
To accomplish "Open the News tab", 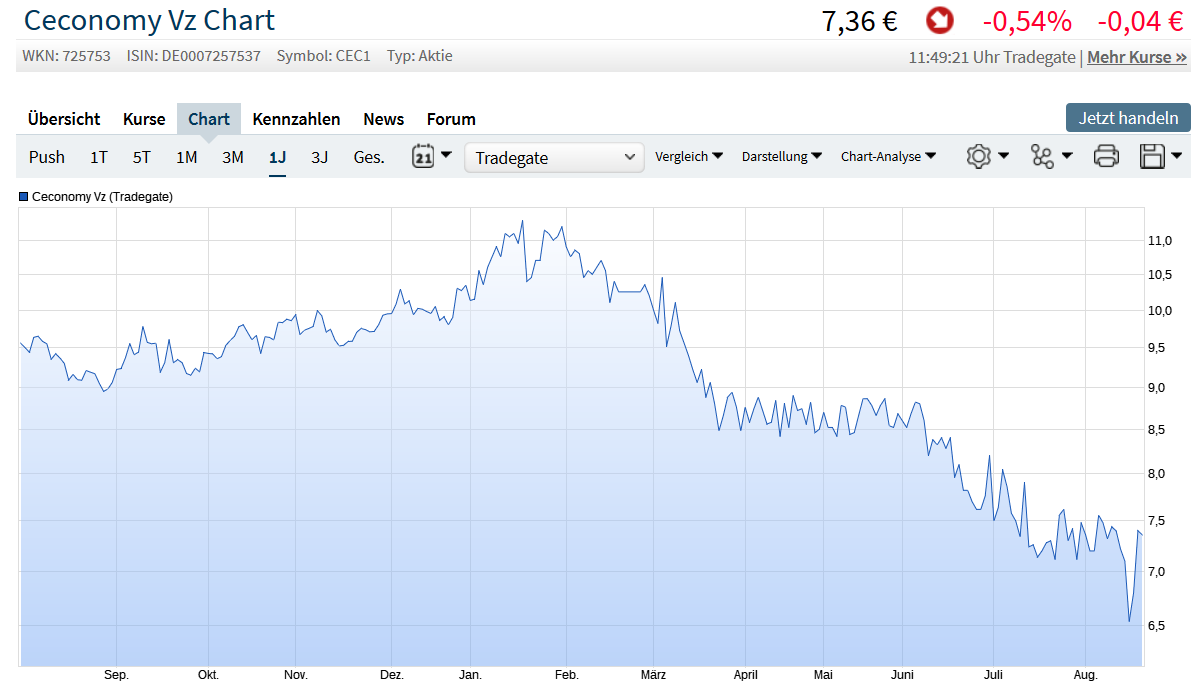I will coord(384,119).
